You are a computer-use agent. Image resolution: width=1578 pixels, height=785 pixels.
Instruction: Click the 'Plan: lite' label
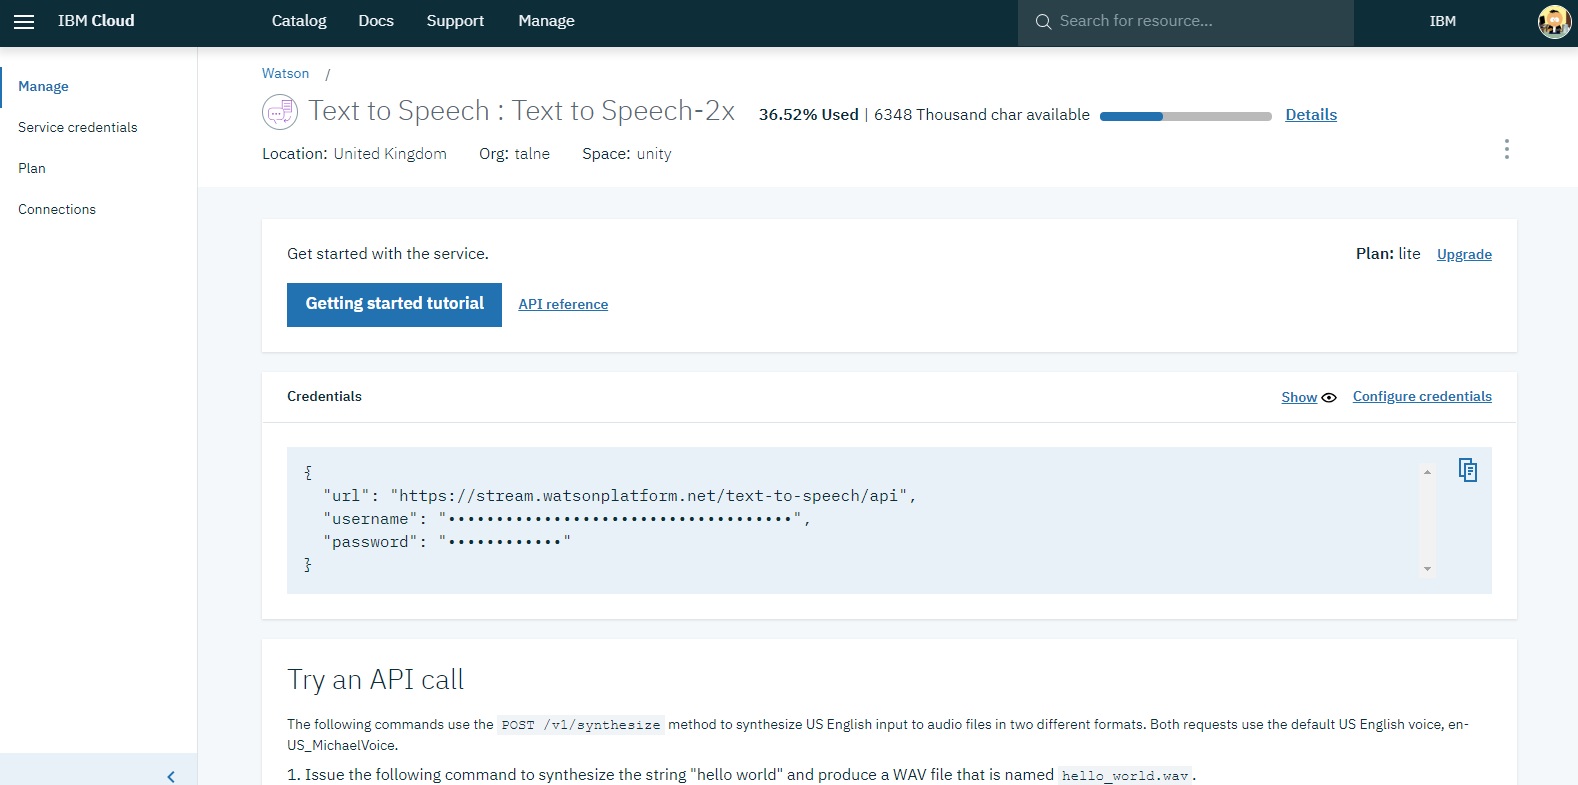click(1388, 254)
